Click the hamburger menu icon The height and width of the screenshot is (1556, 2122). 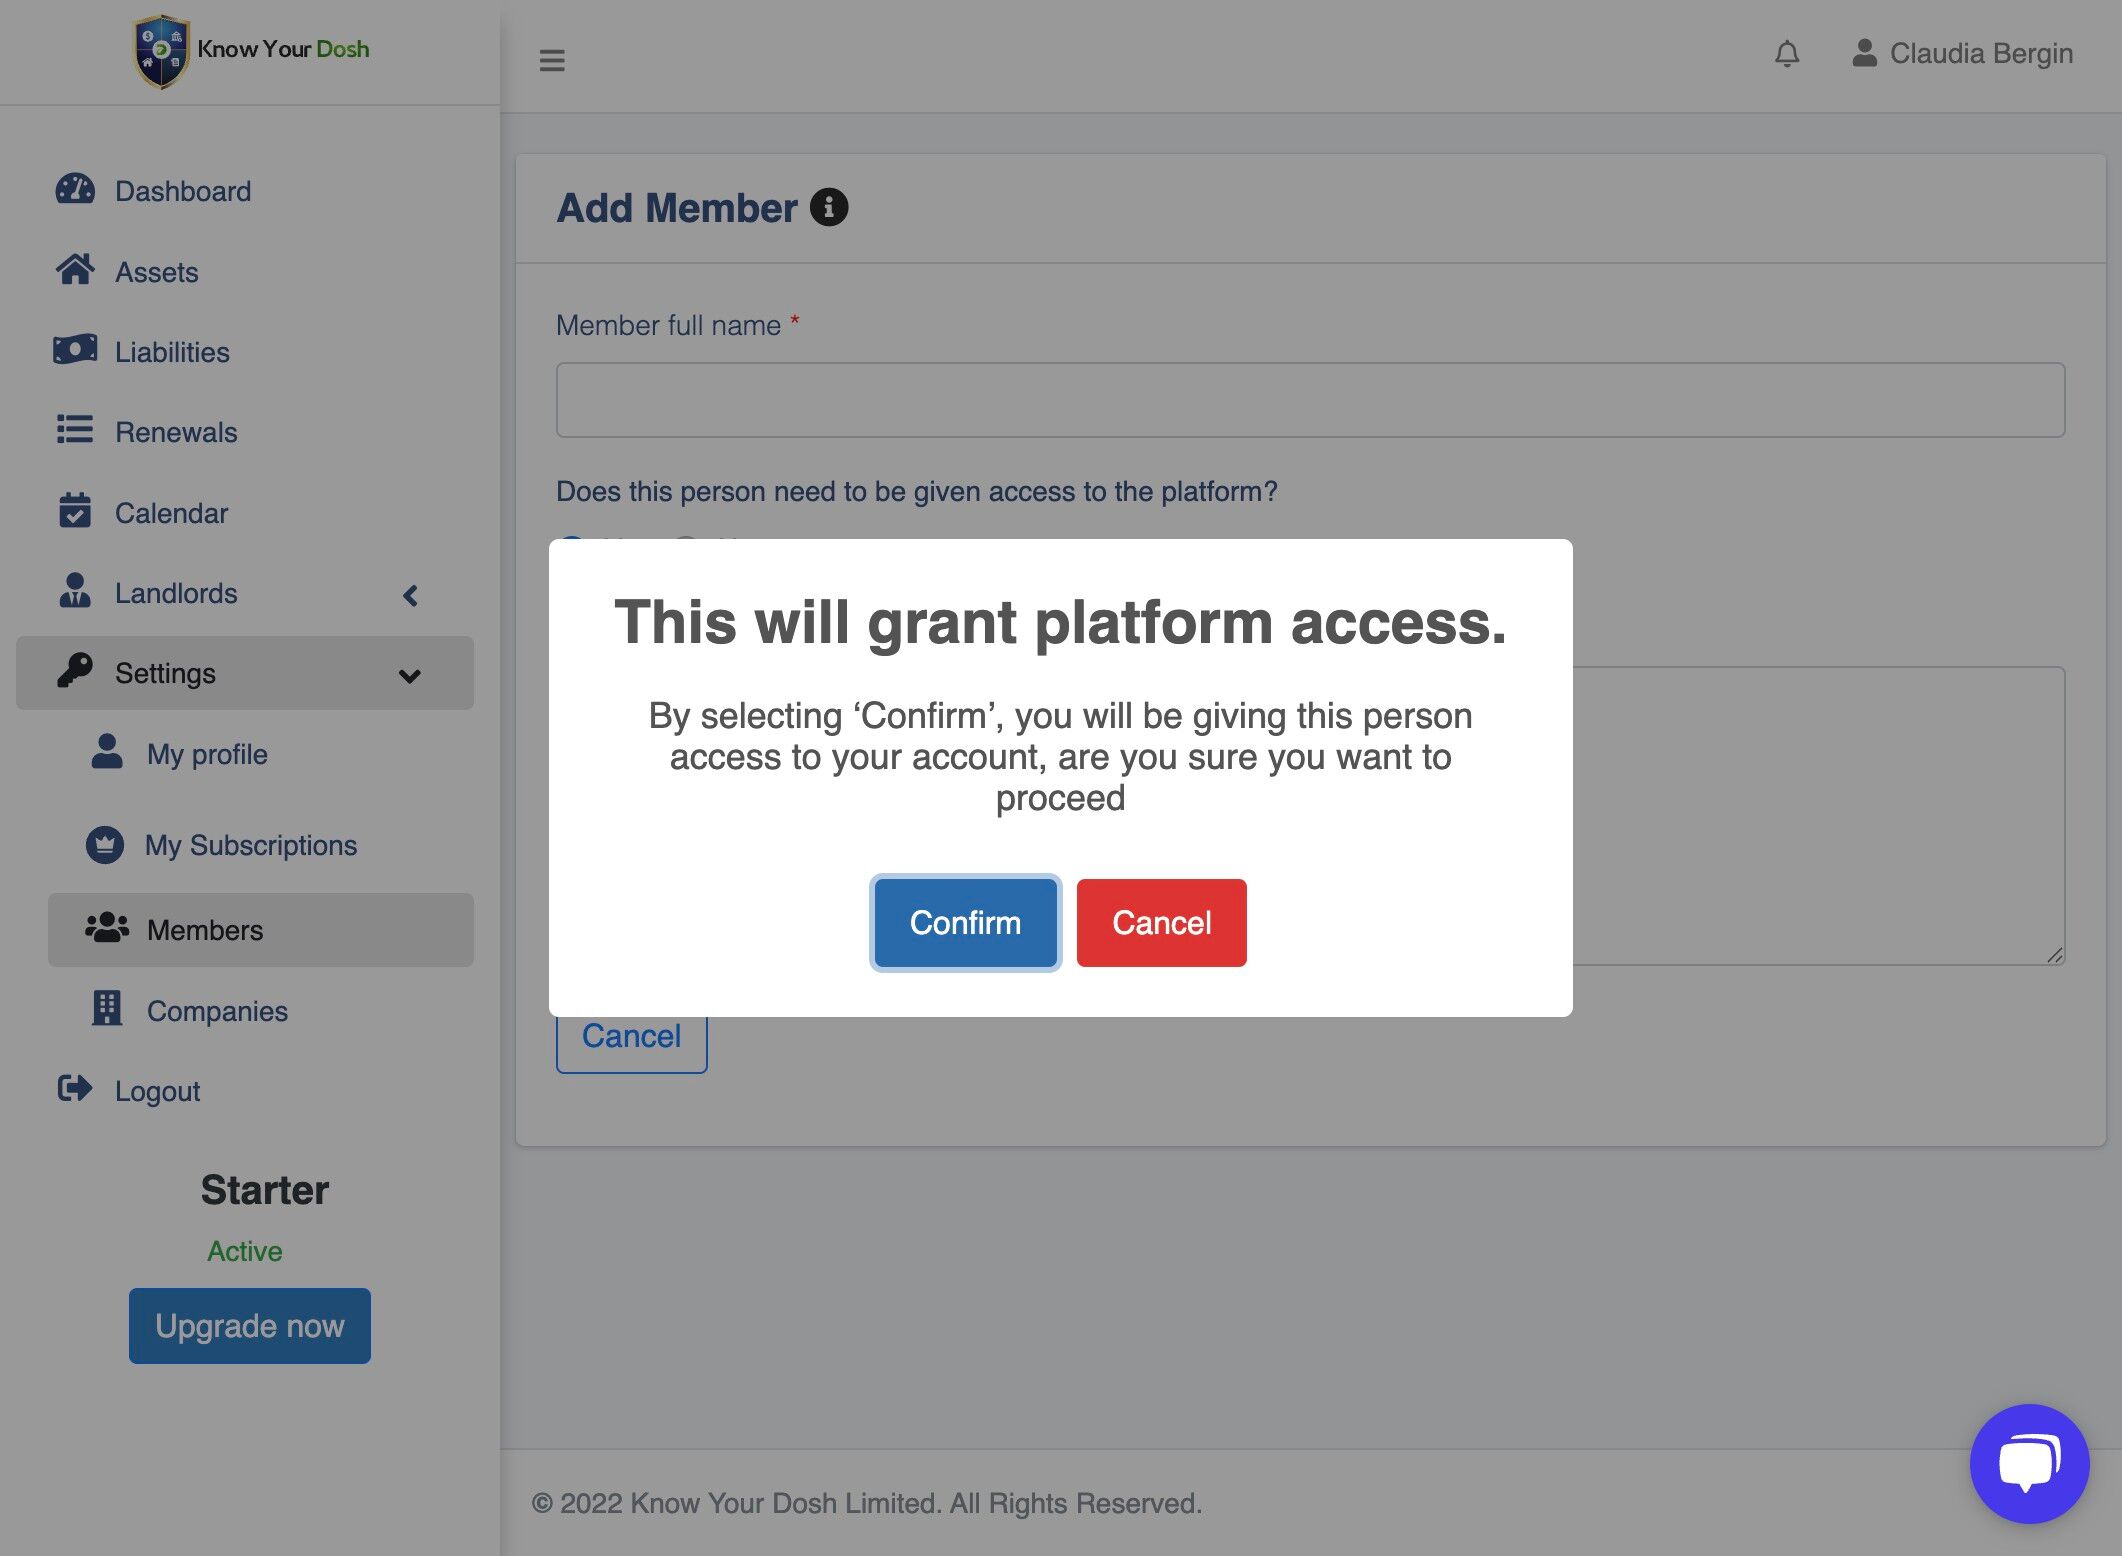click(552, 61)
